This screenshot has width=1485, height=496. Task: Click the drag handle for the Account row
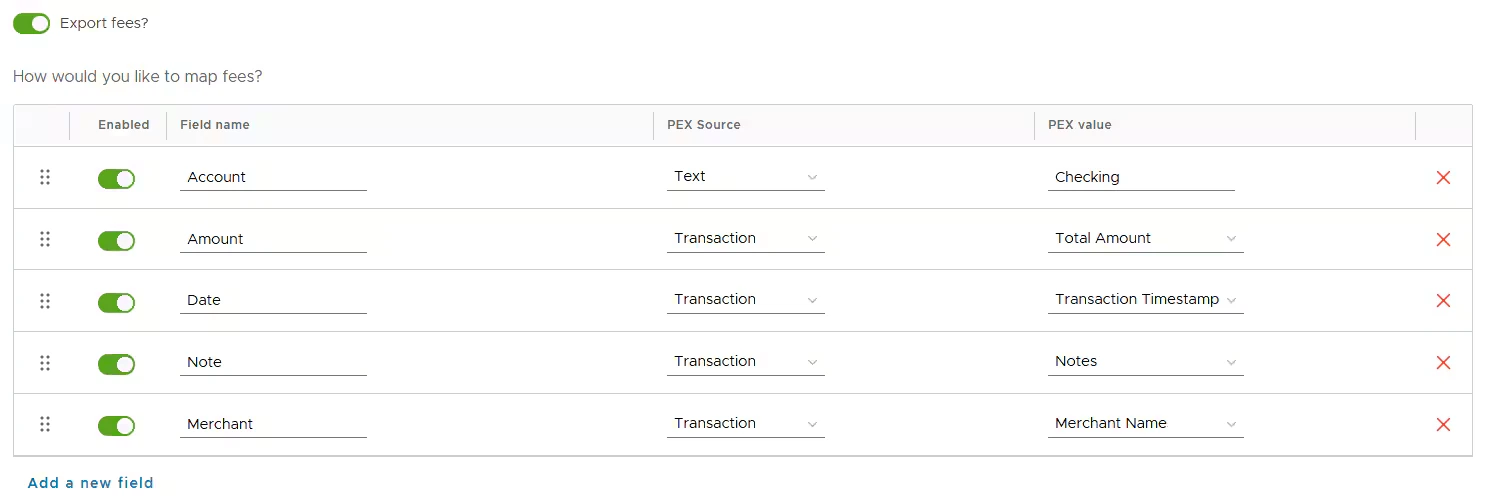pyautogui.click(x=45, y=178)
